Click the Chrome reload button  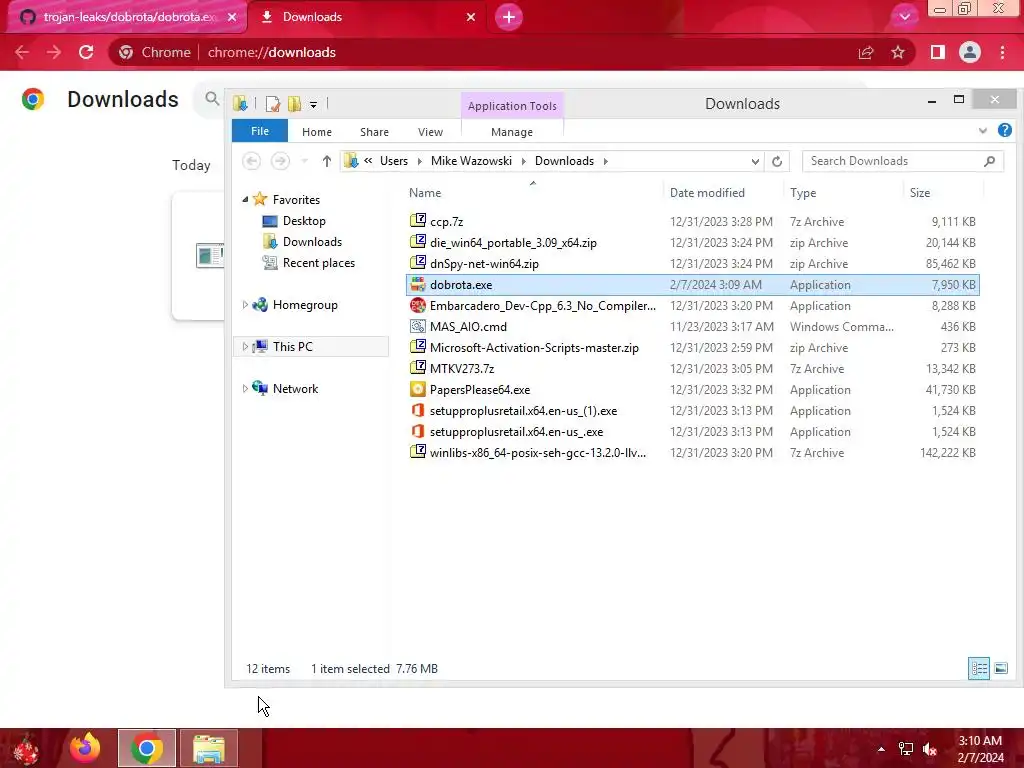86,52
